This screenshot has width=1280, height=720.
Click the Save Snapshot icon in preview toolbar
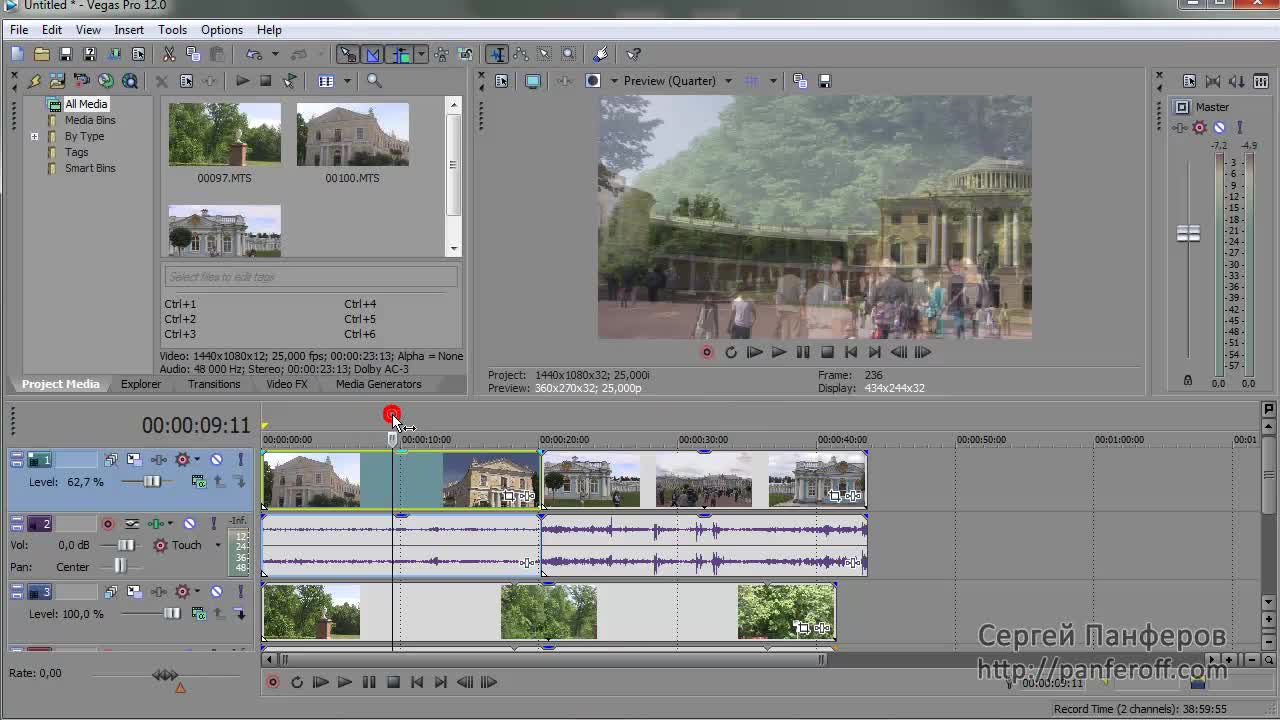point(824,81)
